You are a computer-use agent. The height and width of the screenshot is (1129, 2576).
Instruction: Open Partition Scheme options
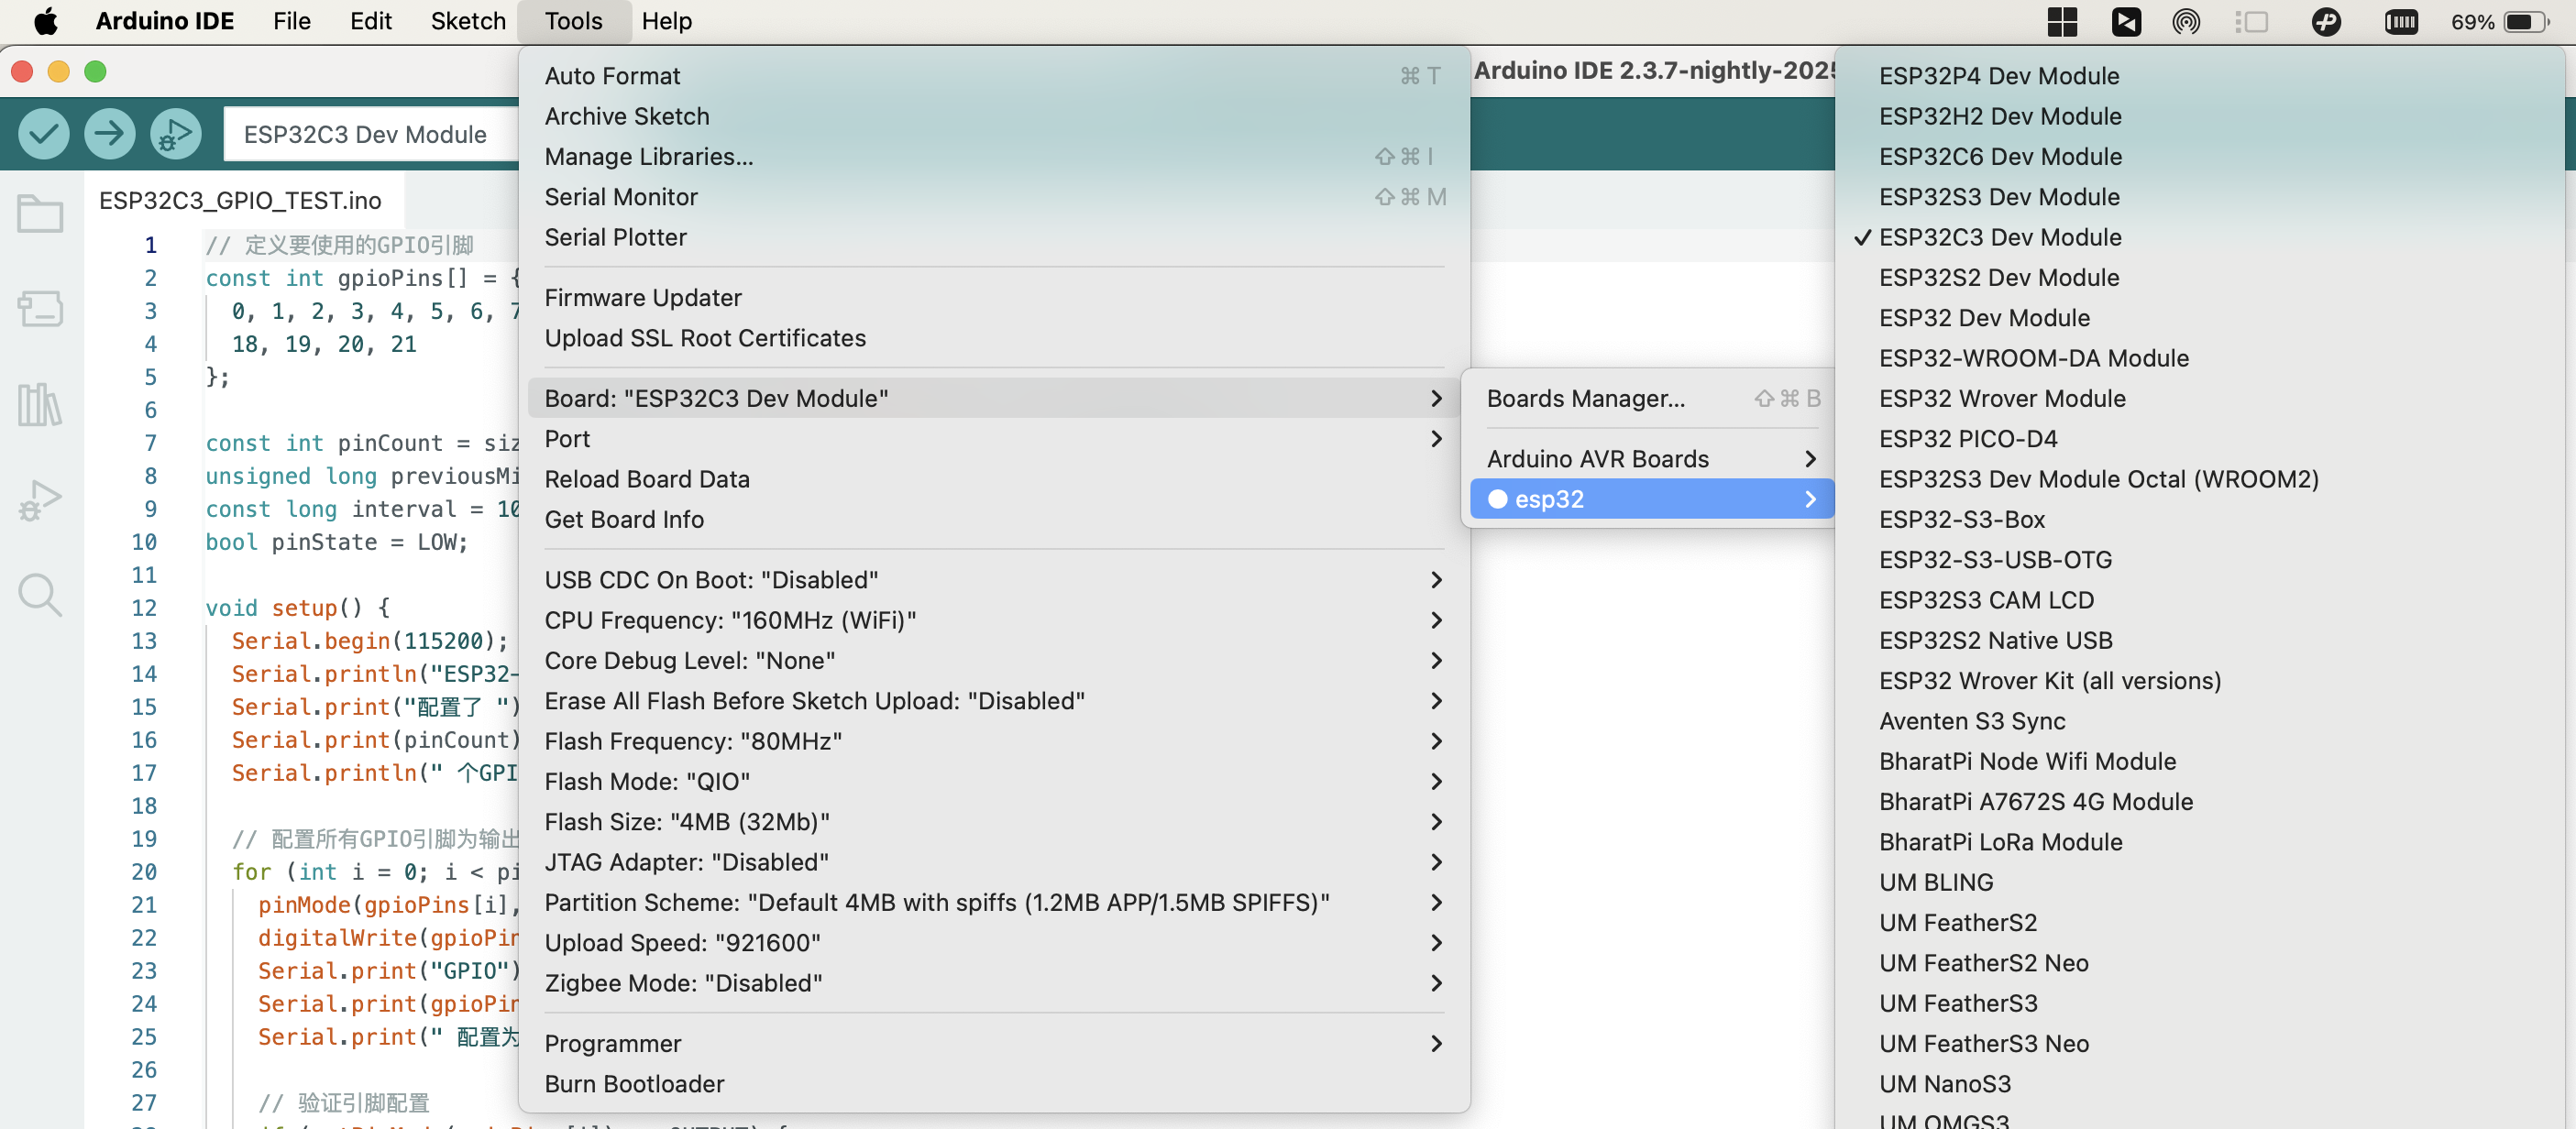point(994,902)
